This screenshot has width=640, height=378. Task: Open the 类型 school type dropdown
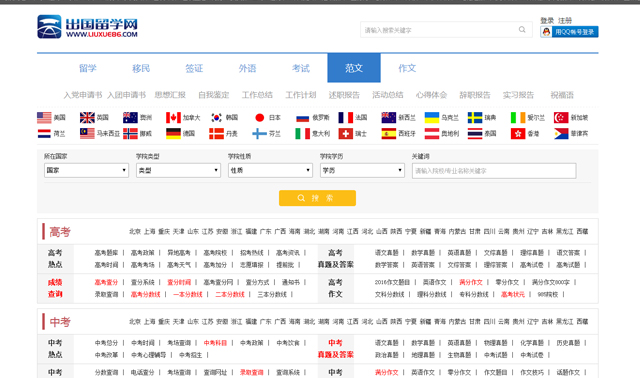[178, 170]
